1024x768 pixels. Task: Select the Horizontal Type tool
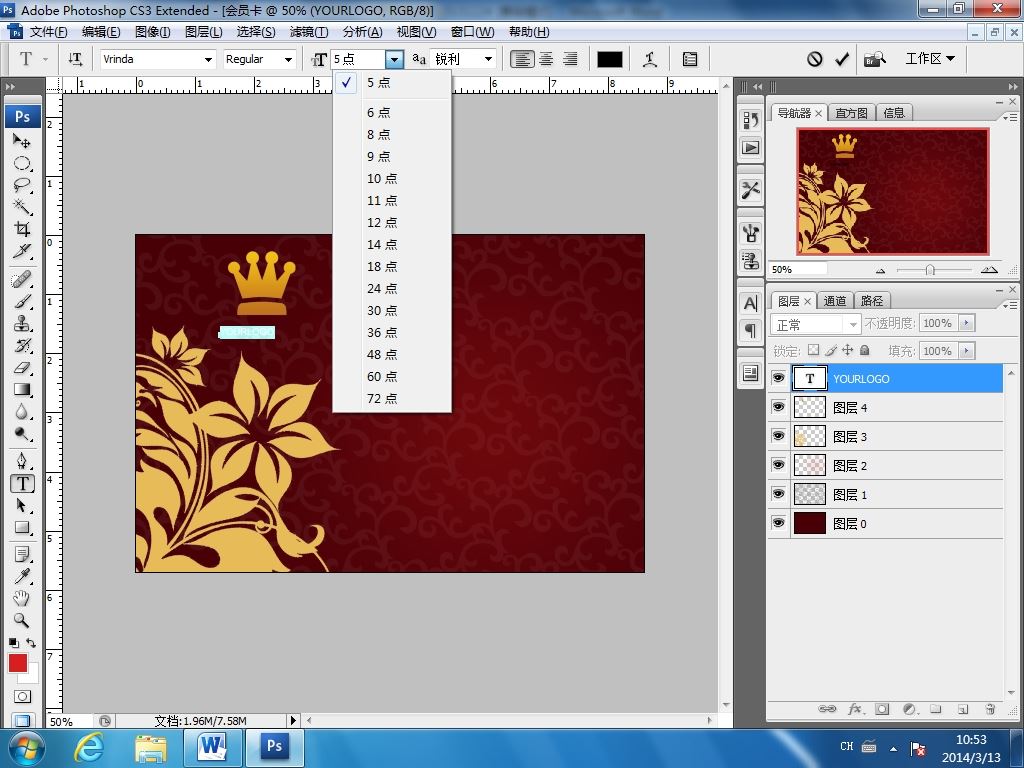coord(22,483)
